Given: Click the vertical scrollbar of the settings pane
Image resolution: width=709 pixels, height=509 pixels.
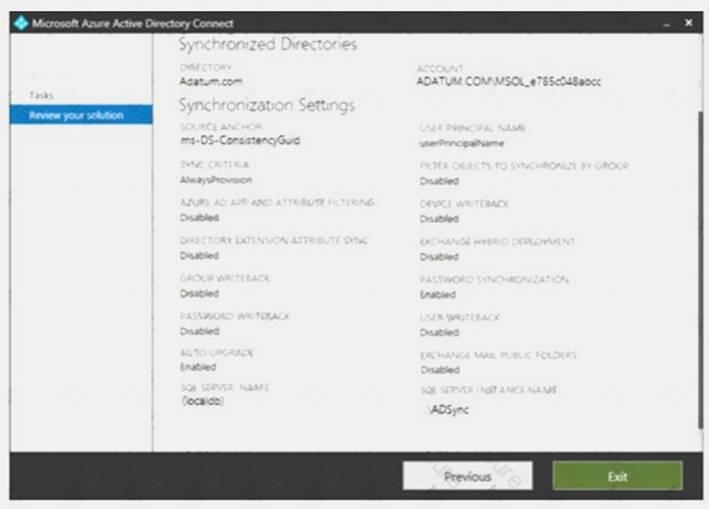Looking at the screenshot, I should pyautogui.click(x=700, y=269).
